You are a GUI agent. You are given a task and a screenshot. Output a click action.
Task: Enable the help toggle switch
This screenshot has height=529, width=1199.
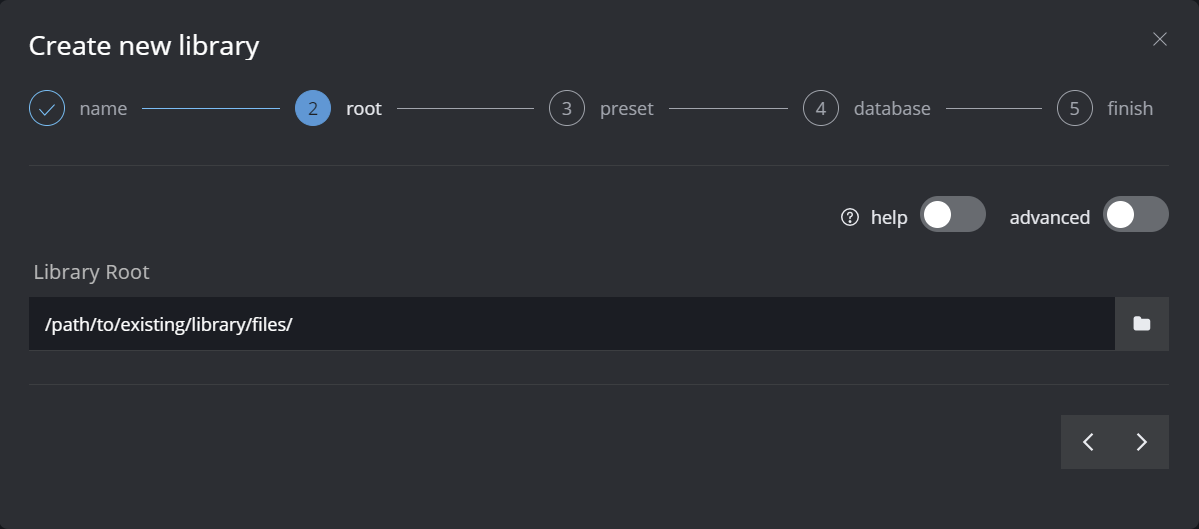coord(952,215)
